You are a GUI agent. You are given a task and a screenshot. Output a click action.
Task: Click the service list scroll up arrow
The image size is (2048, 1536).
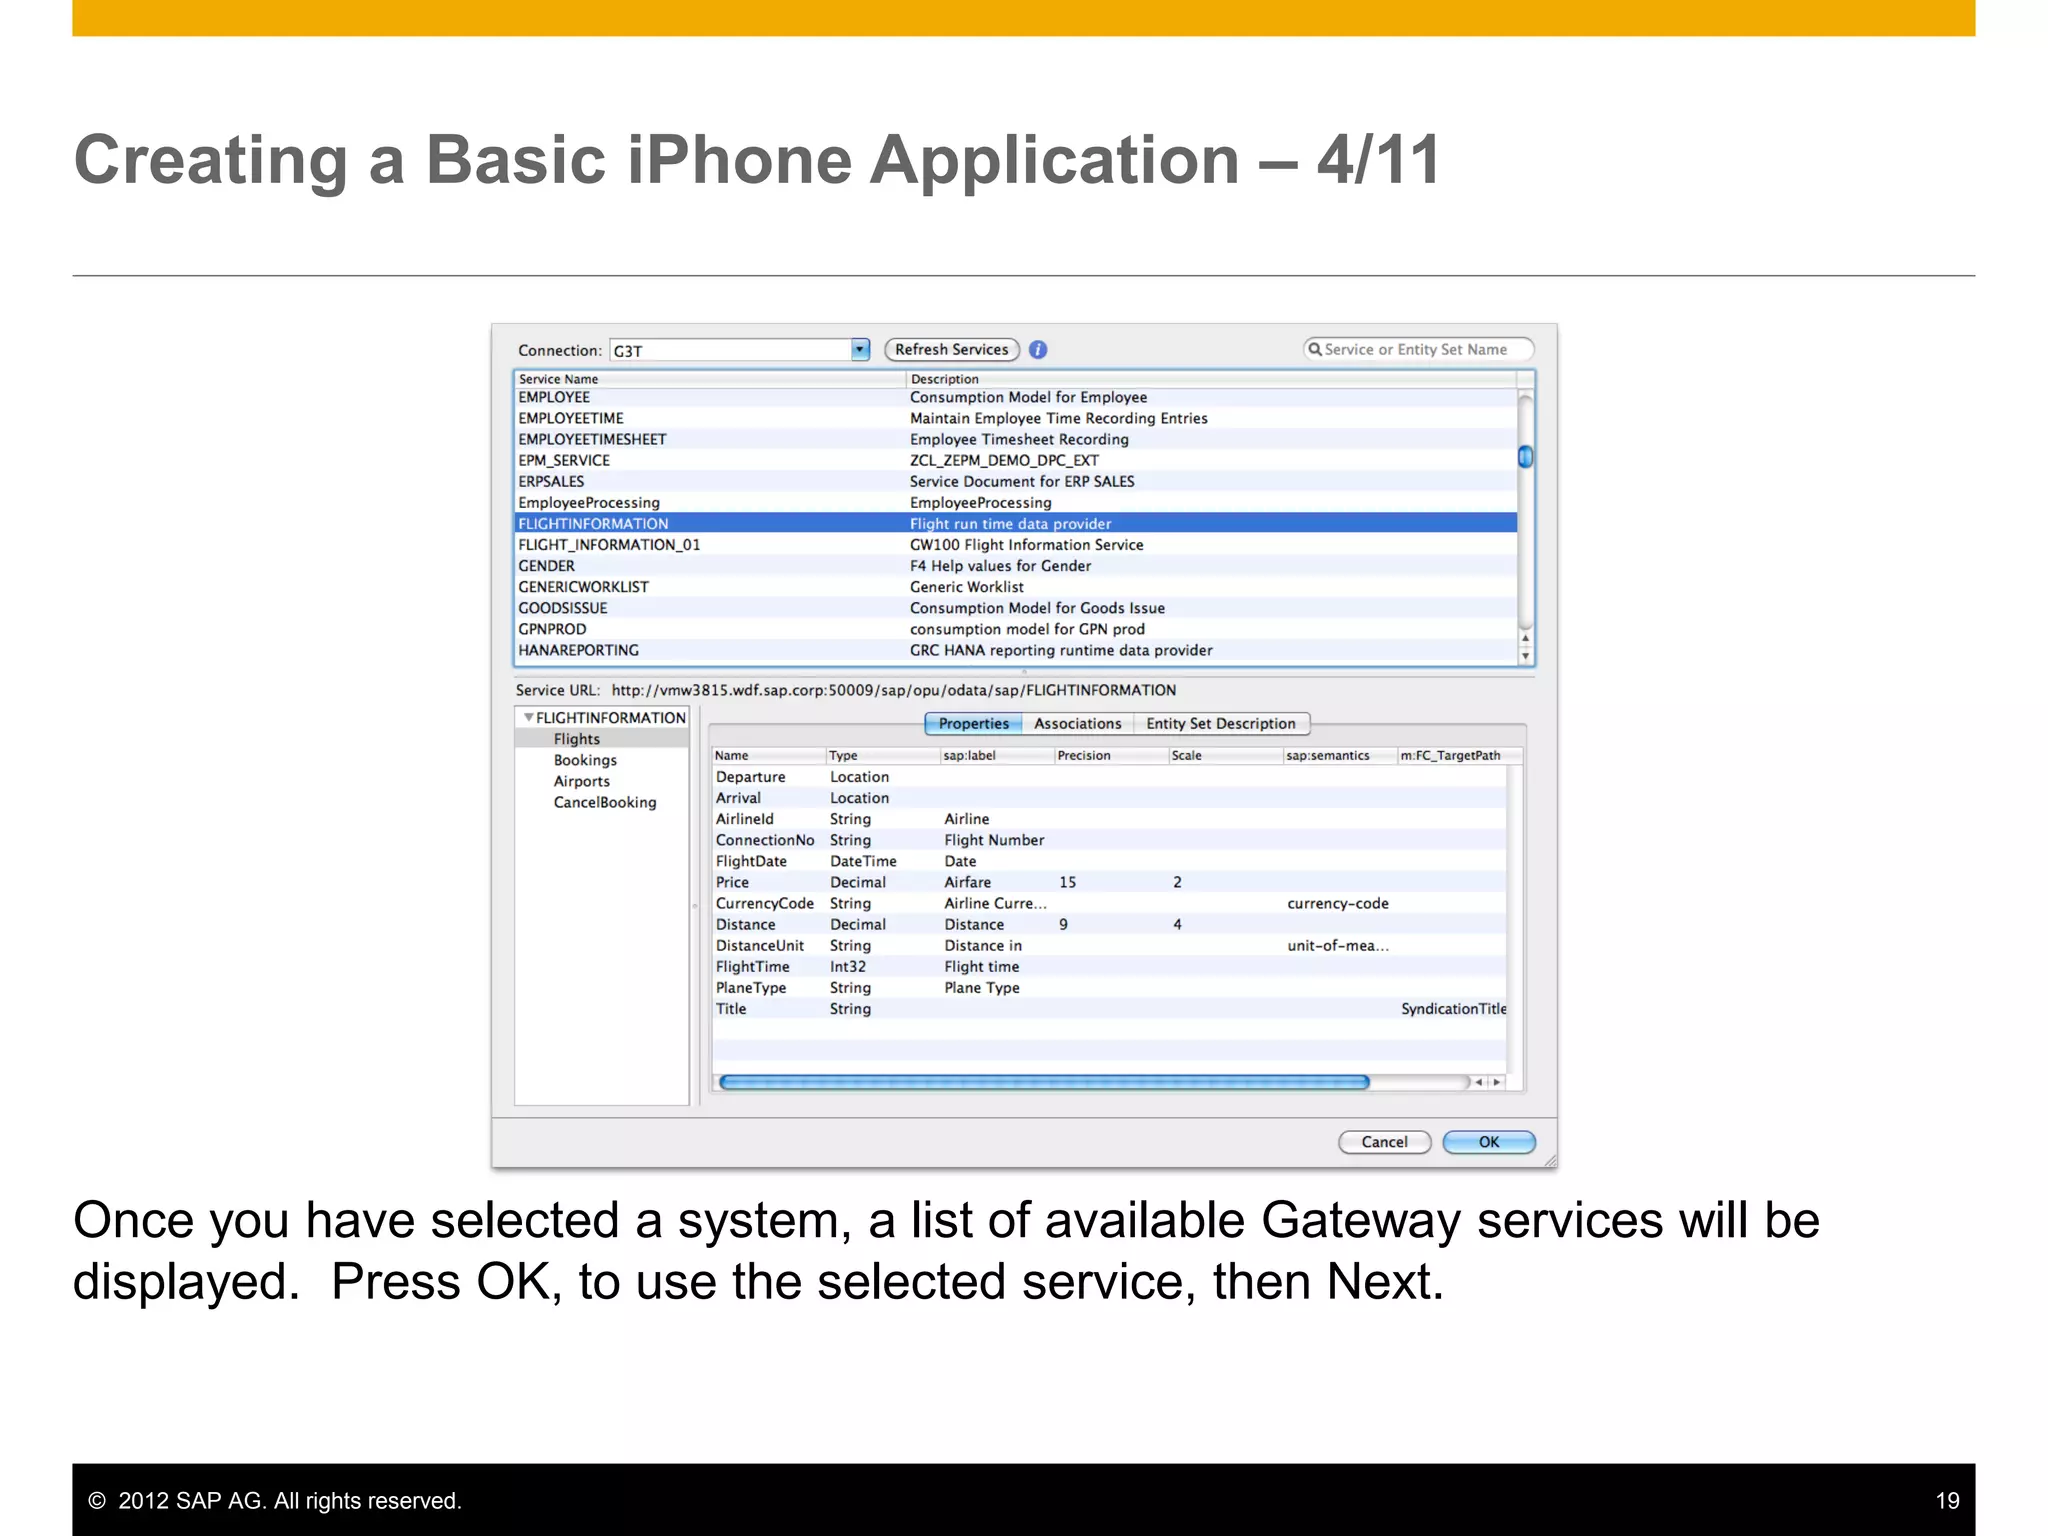coord(1525,637)
